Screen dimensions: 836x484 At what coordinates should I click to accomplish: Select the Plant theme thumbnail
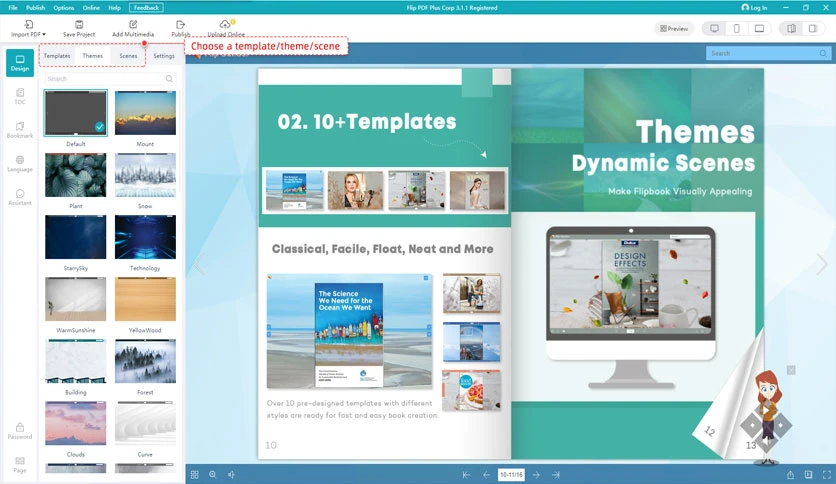pyautogui.click(x=76, y=175)
